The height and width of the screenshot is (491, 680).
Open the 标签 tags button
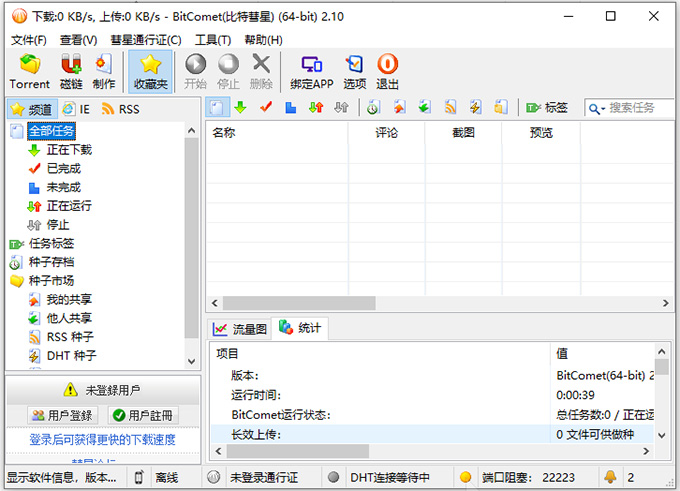pos(546,107)
